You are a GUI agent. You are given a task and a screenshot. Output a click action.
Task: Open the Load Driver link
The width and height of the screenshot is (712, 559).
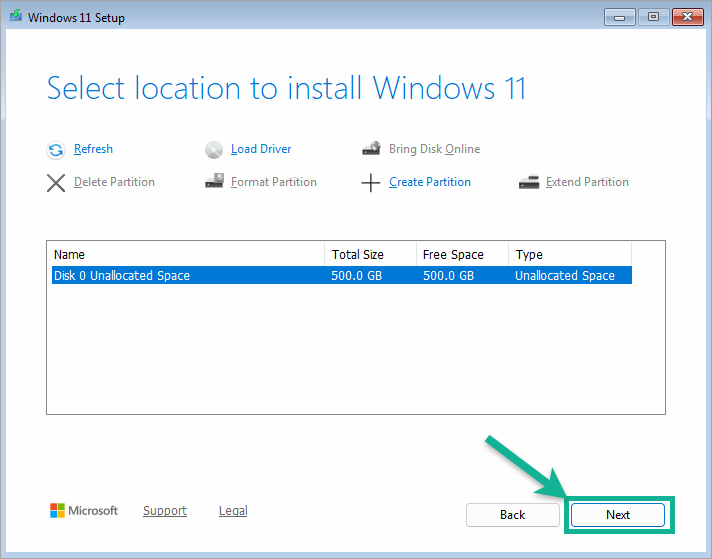[261, 149]
